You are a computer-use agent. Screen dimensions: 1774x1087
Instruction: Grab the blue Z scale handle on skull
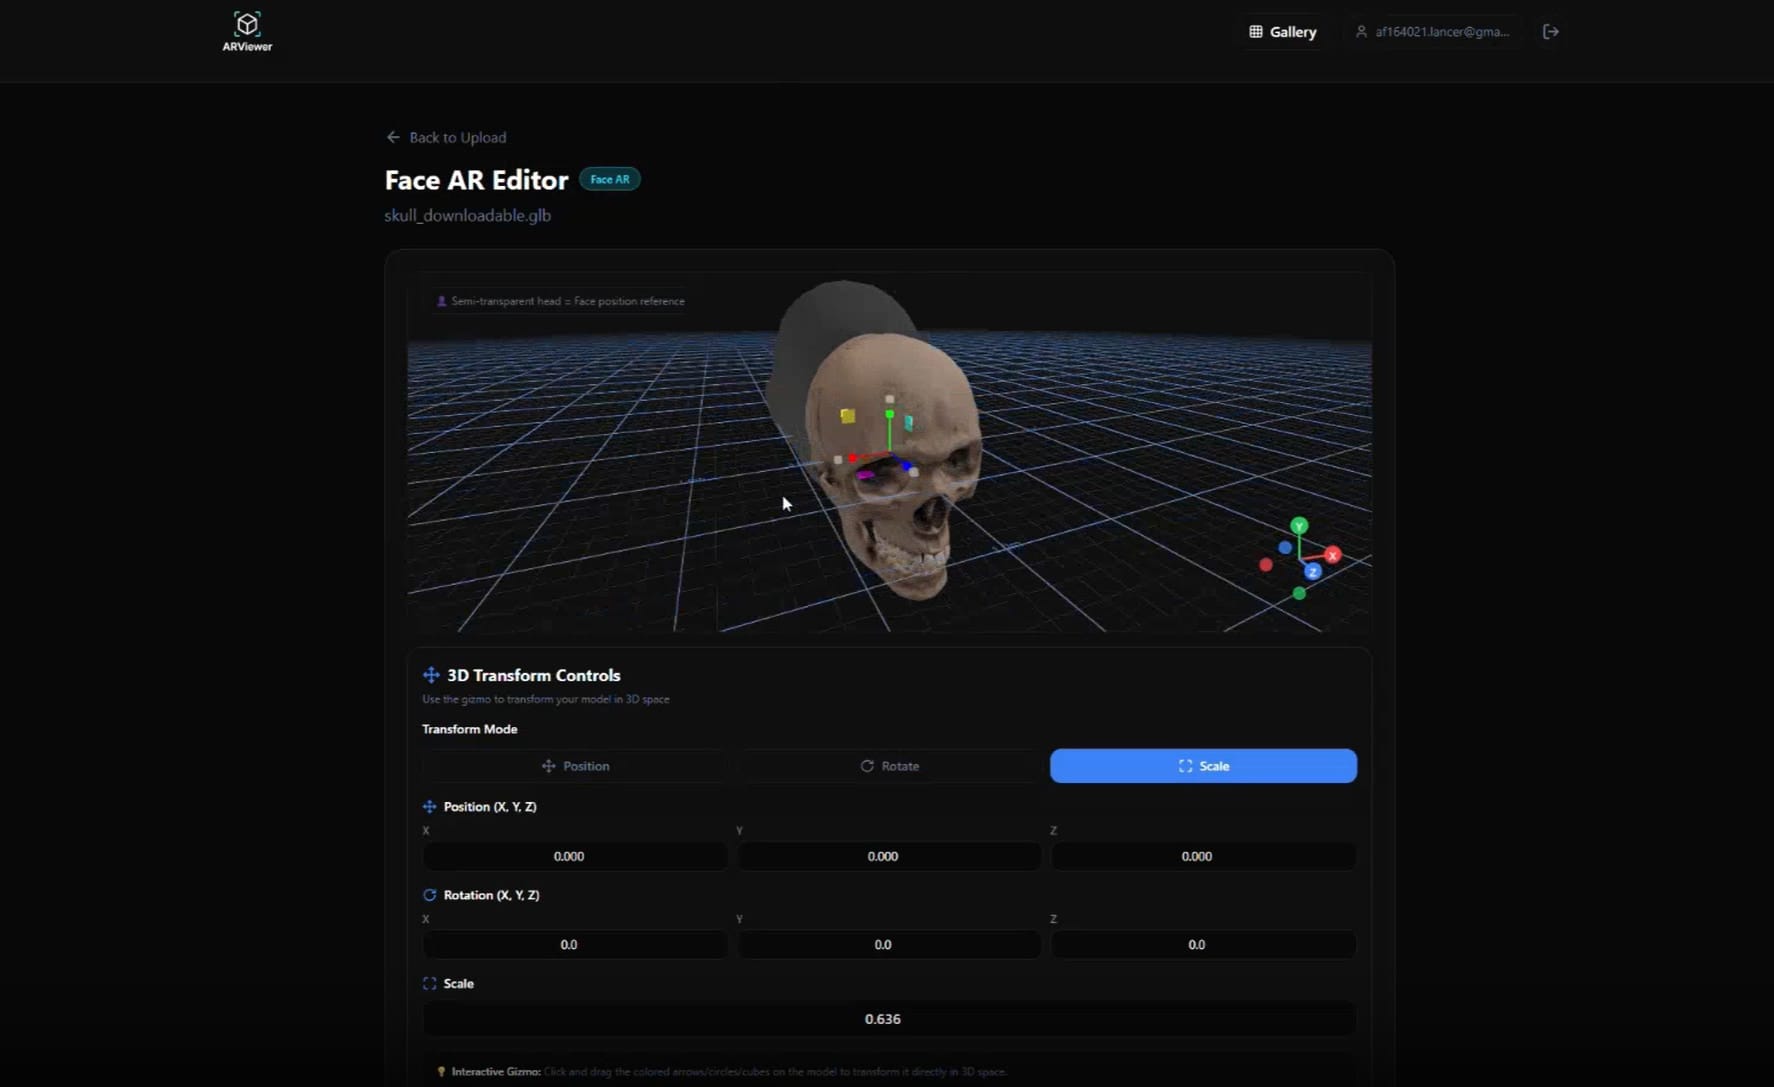907,466
